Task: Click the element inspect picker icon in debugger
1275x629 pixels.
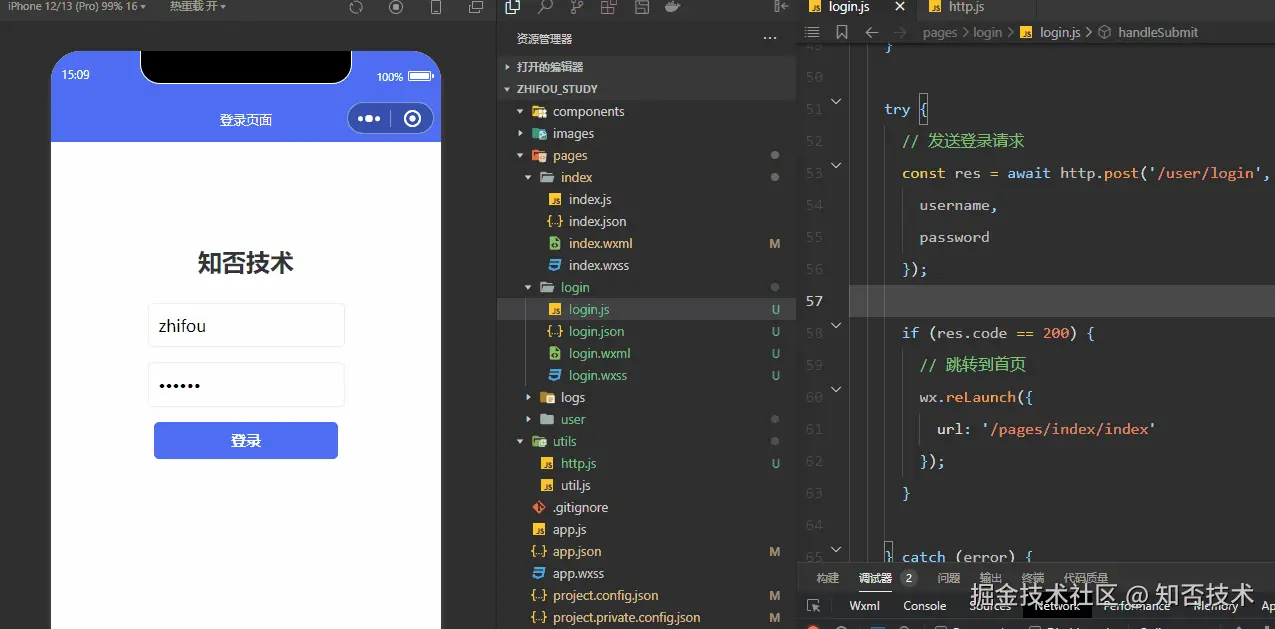Action: 814,606
